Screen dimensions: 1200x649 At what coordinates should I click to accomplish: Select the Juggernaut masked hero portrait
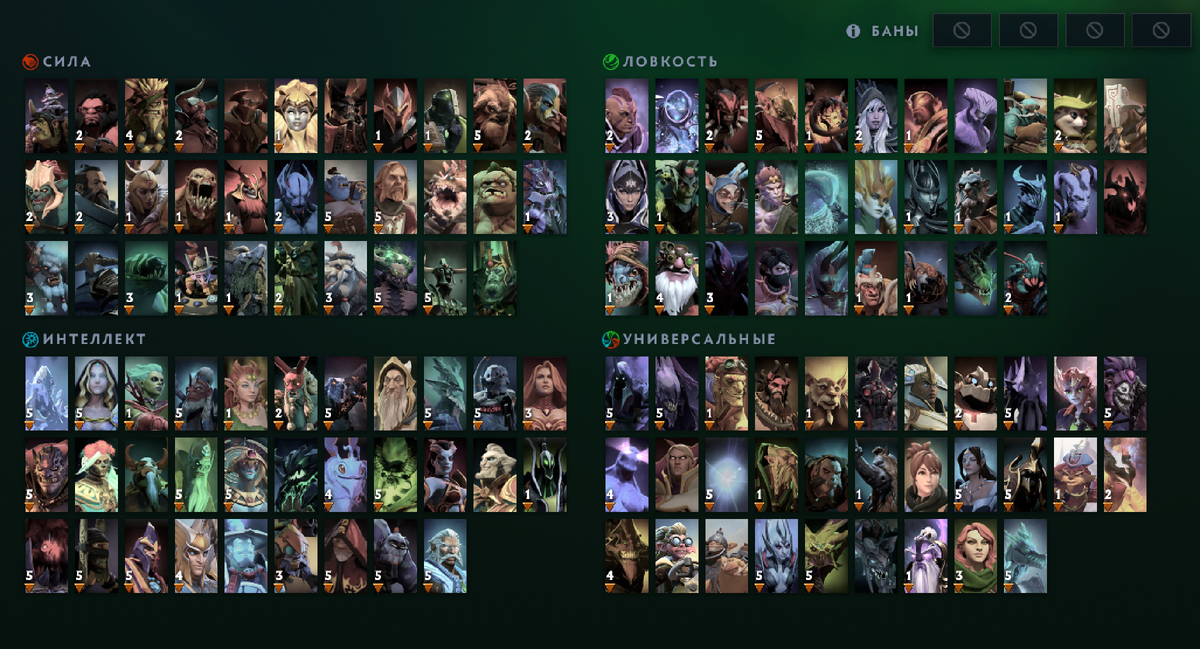click(1127, 114)
